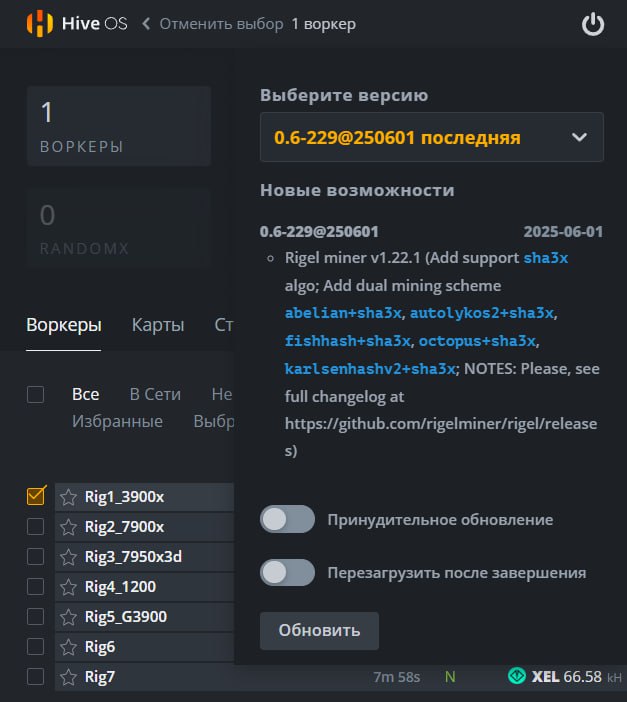Star the Rig3_7950x3d worker
627x702 pixels.
(x=68, y=557)
